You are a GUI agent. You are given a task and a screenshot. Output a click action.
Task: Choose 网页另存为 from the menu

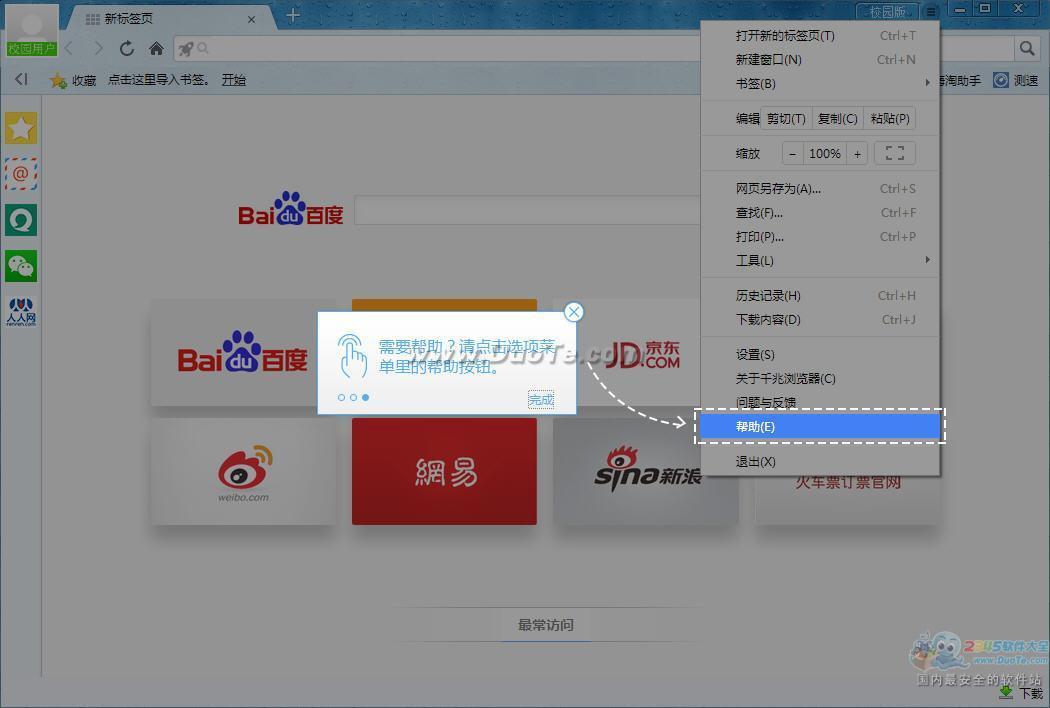coord(820,188)
